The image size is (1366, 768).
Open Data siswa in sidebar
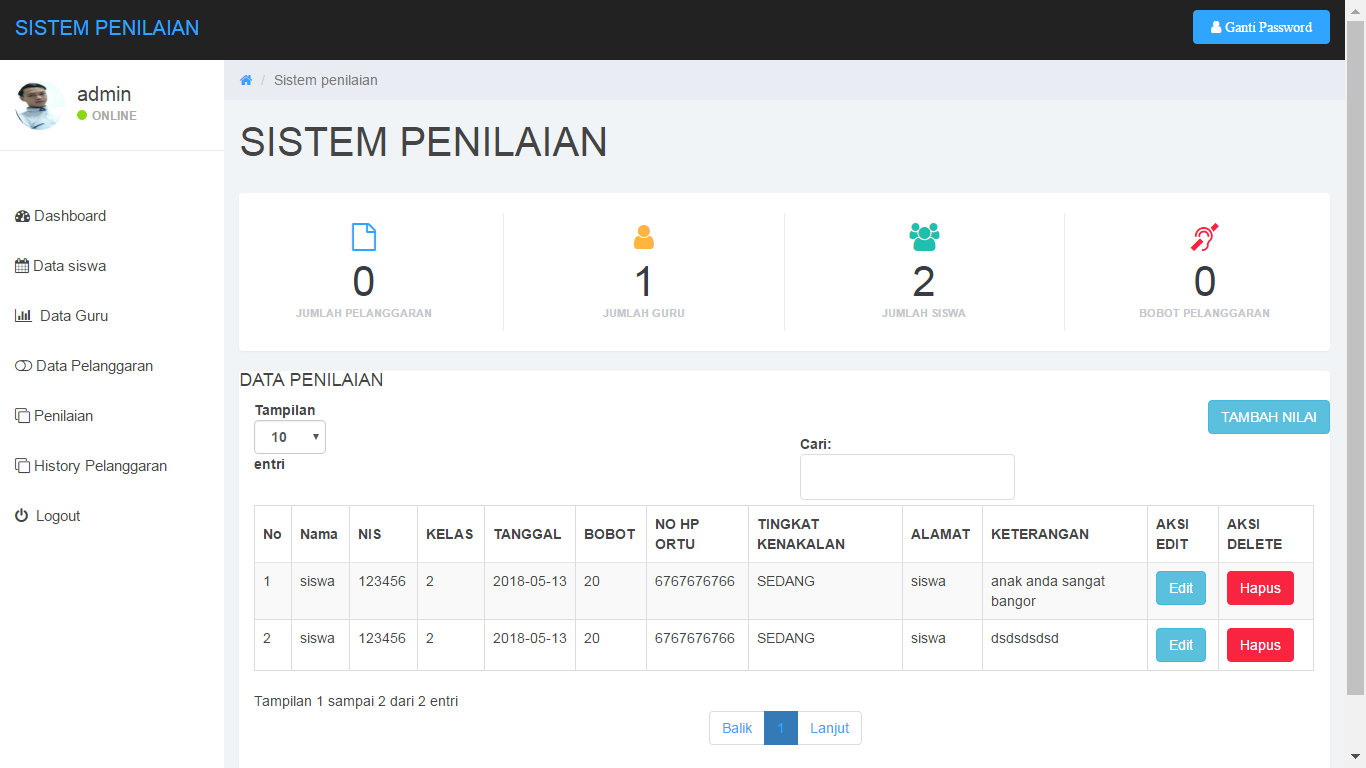(69, 266)
